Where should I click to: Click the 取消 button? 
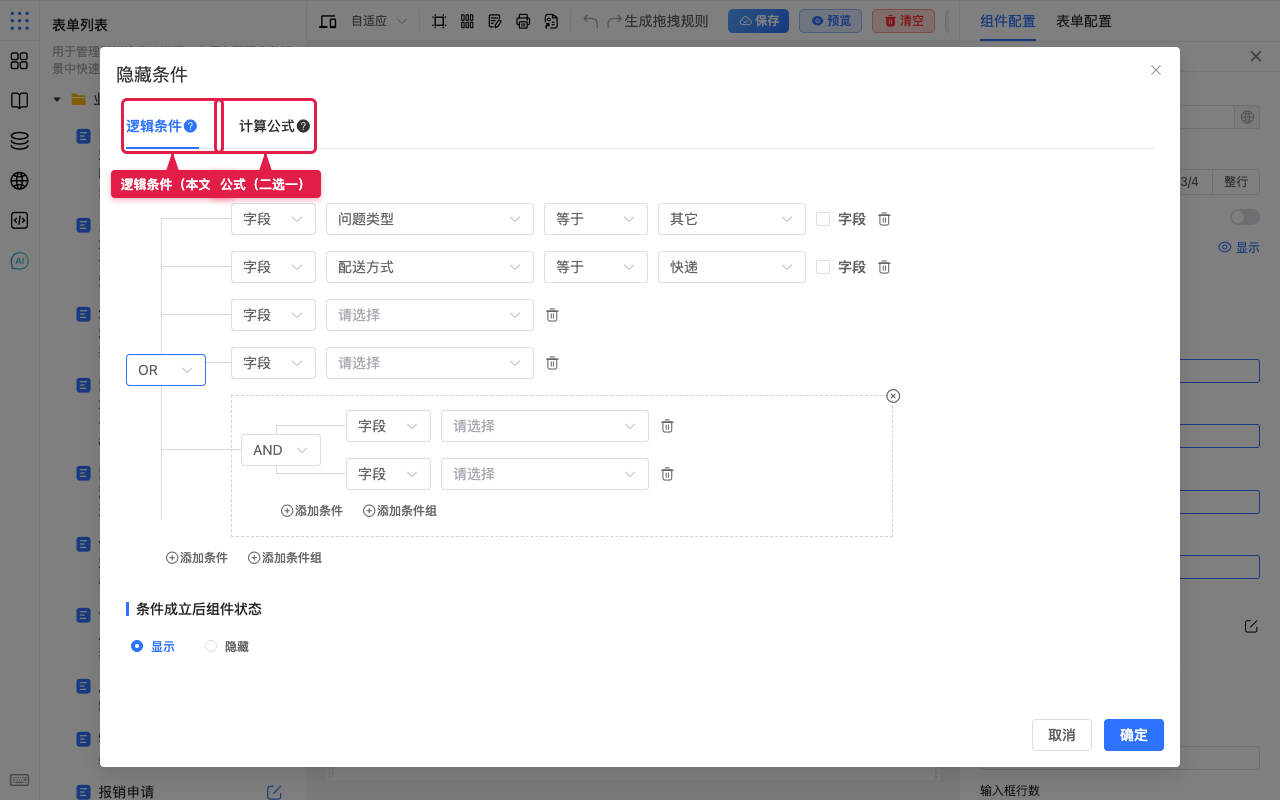point(1062,735)
